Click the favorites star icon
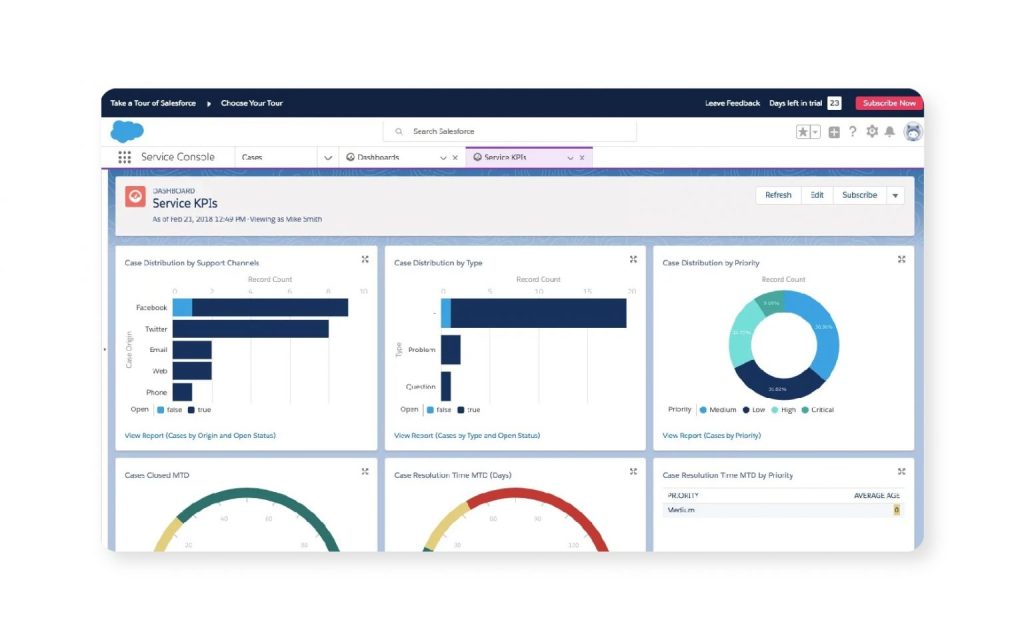1024x640 pixels. point(803,132)
